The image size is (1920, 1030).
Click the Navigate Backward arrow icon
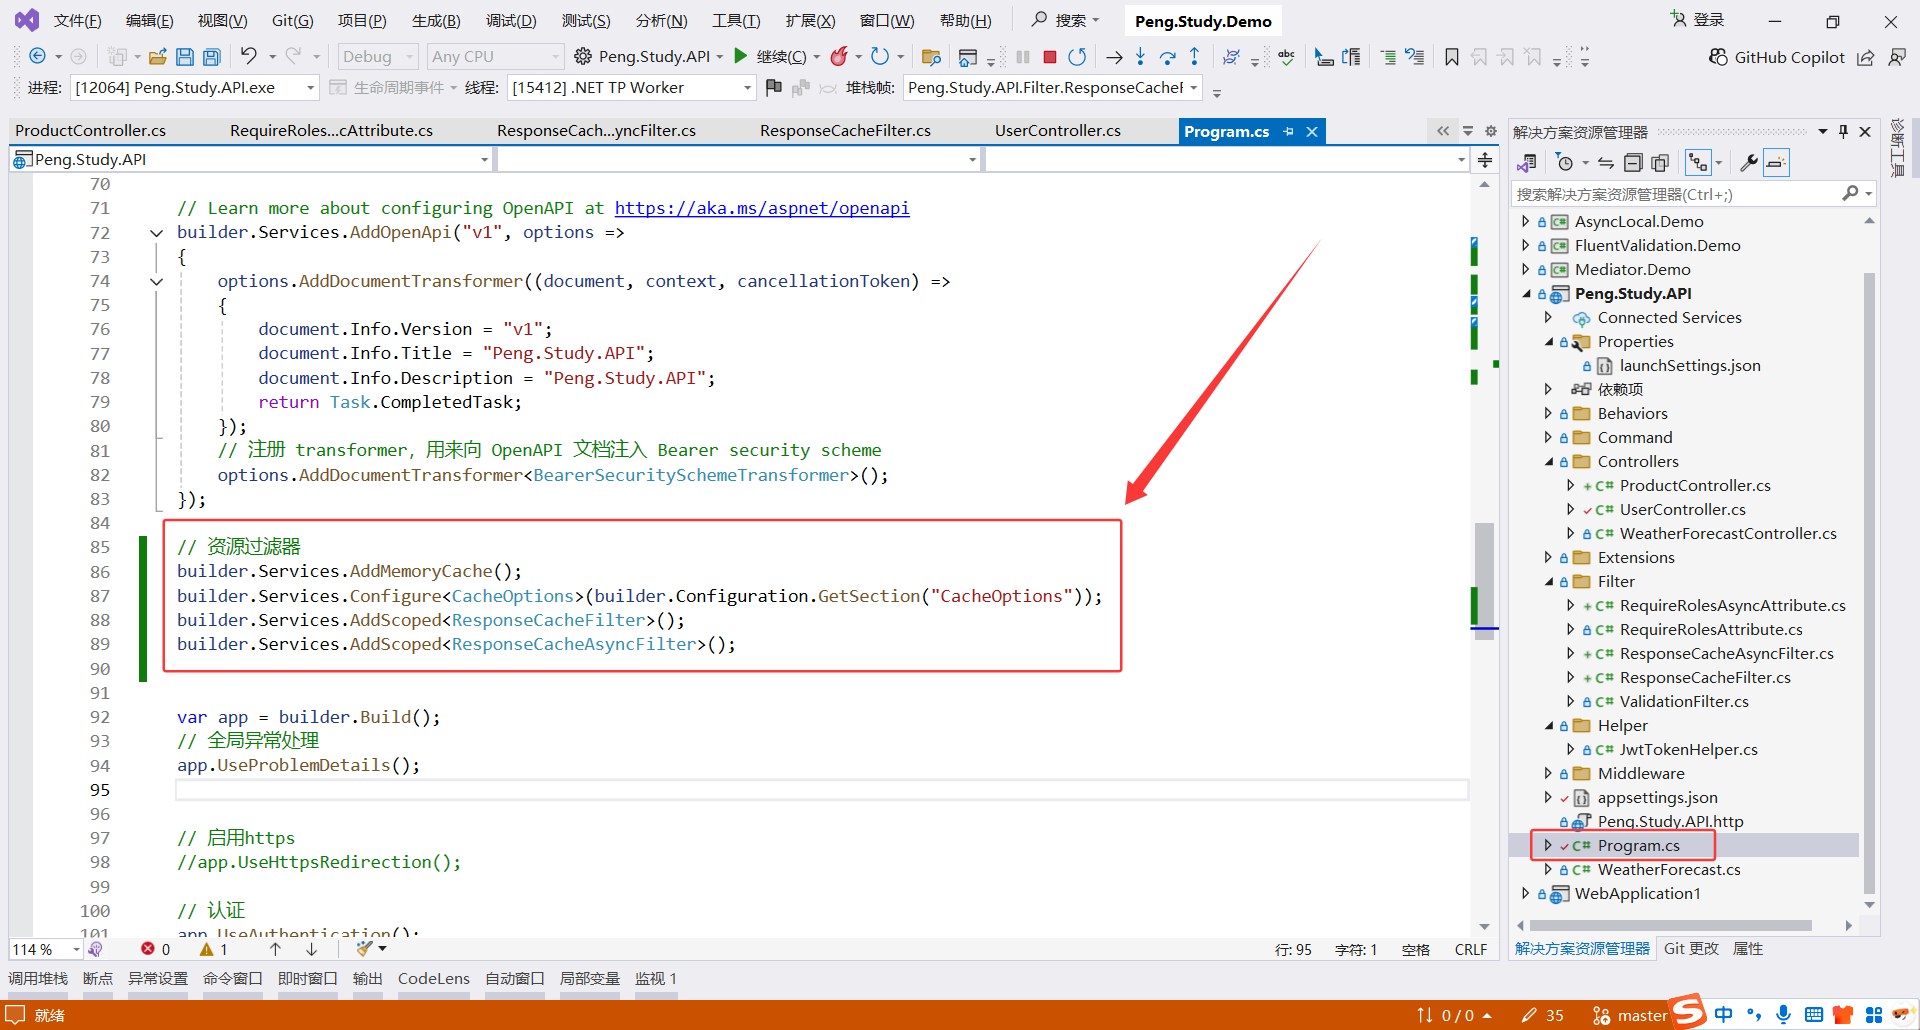coord(37,56)
